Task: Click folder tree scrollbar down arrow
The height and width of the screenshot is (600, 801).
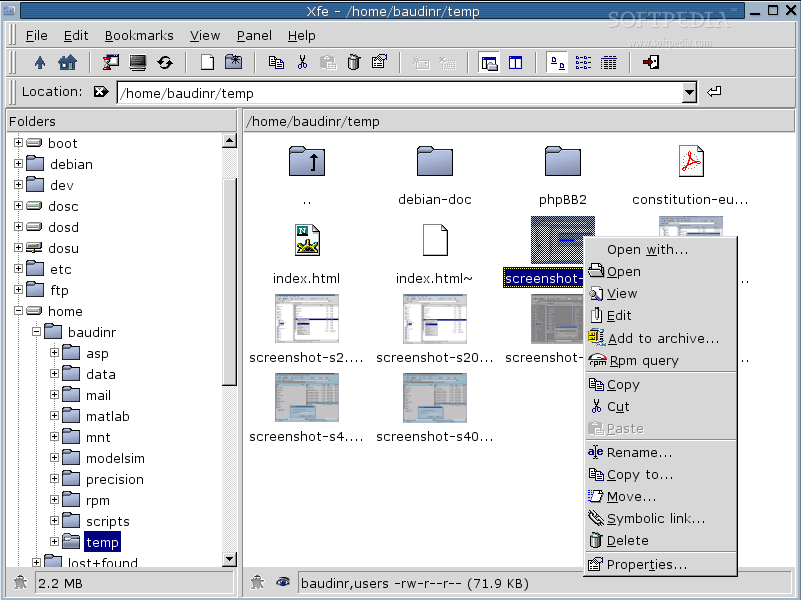Action: [229, 559]
